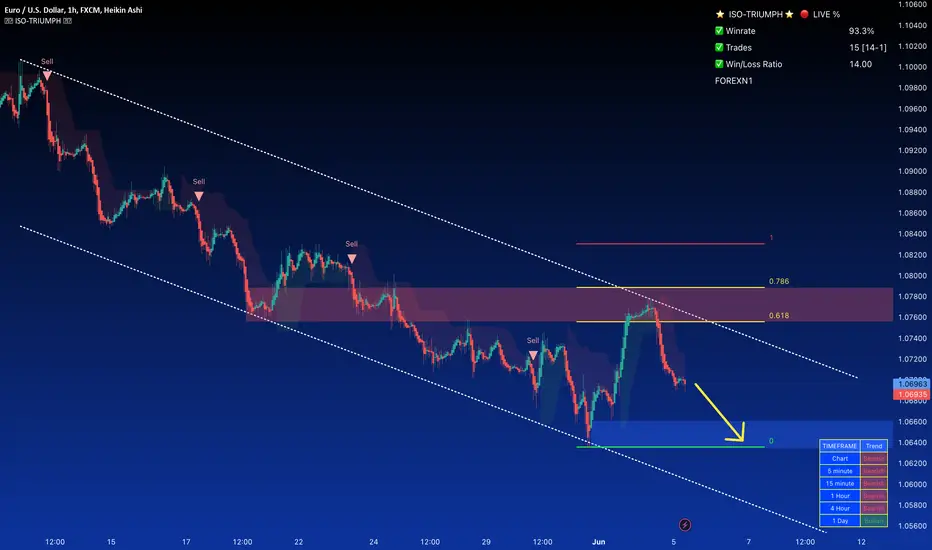Click the date 15 label on the time axis
Viewport: 932px width, 550px height.
(111, 542)
